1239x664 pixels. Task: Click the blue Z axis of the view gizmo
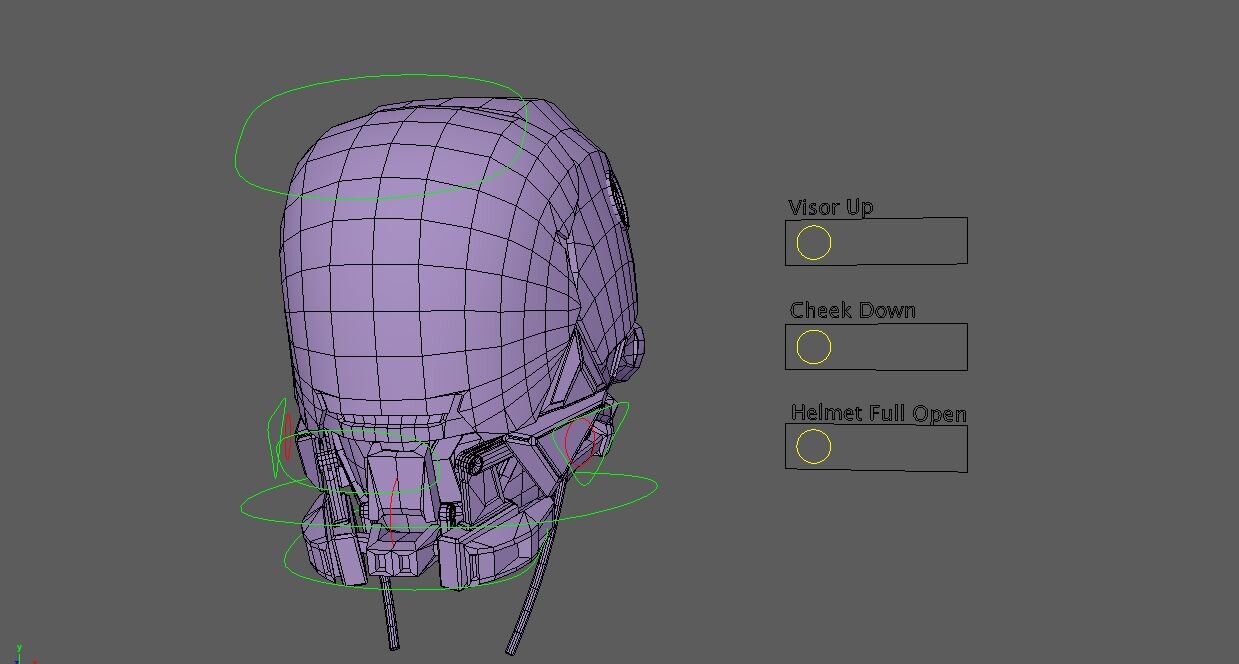point(16,663)
